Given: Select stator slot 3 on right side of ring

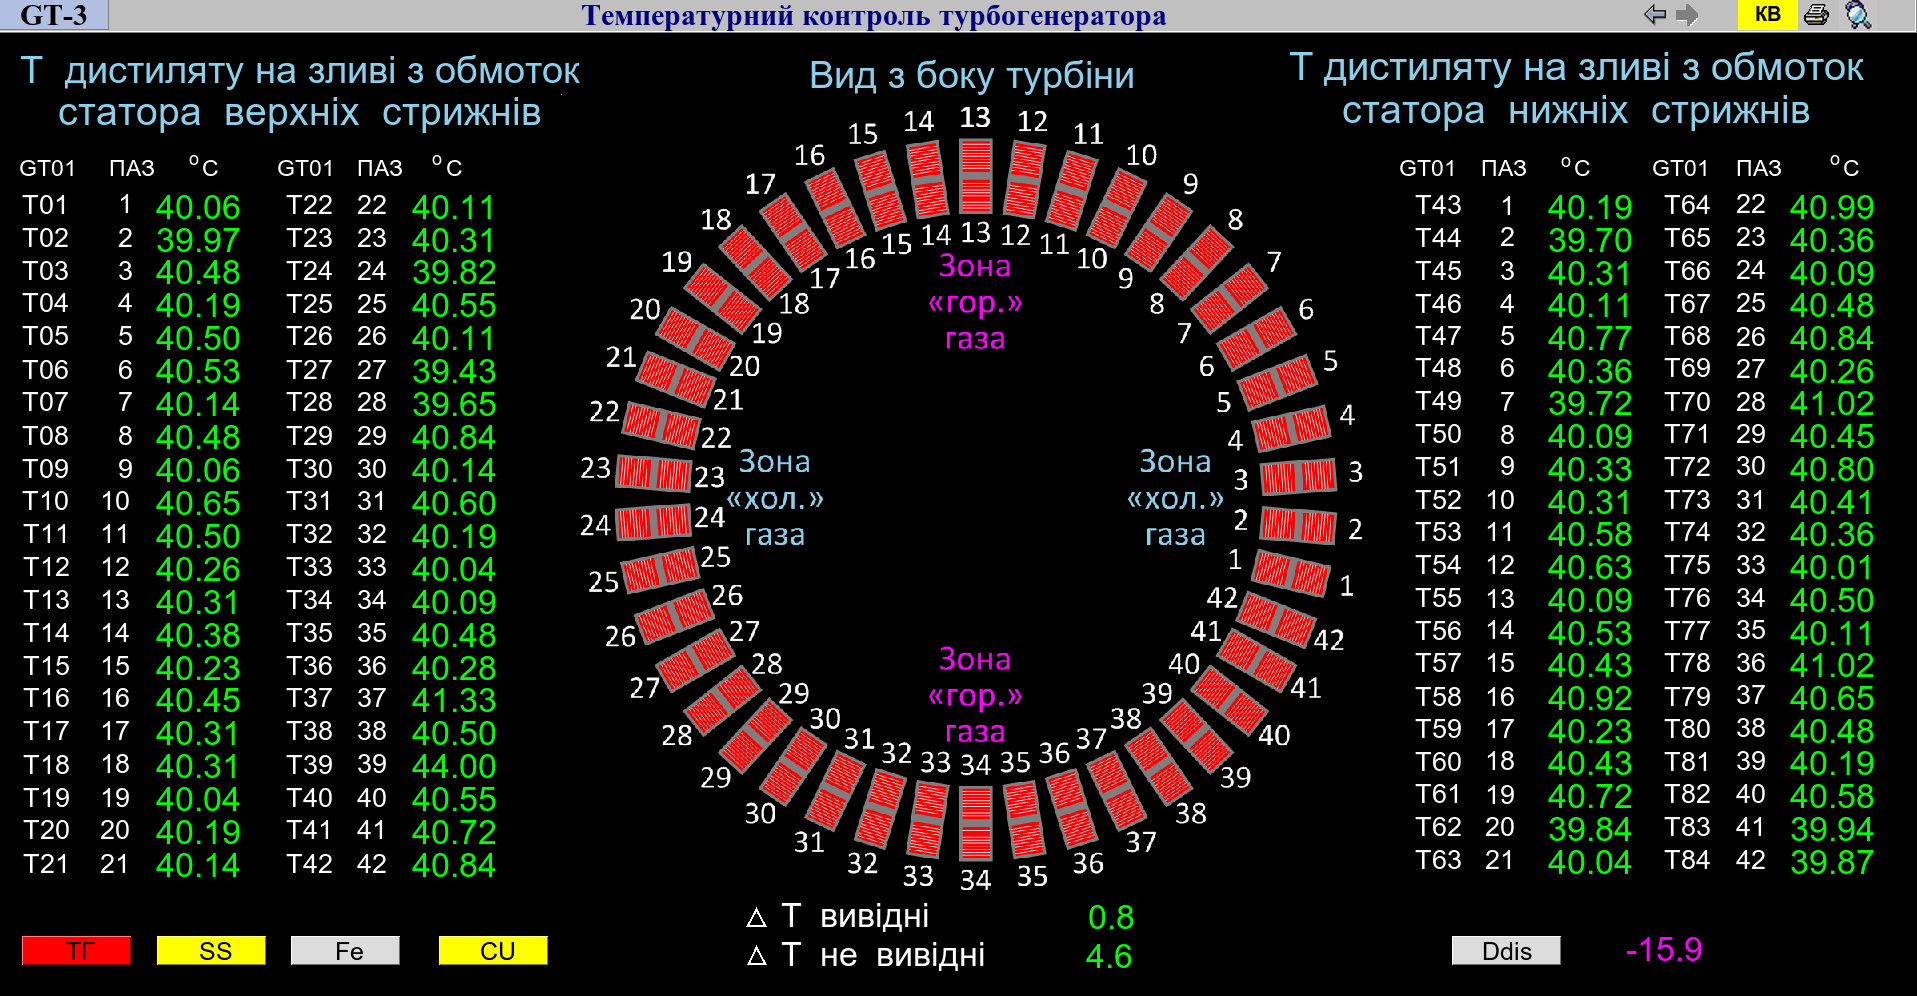Looking at the screenshot, I should (1298, 476).
